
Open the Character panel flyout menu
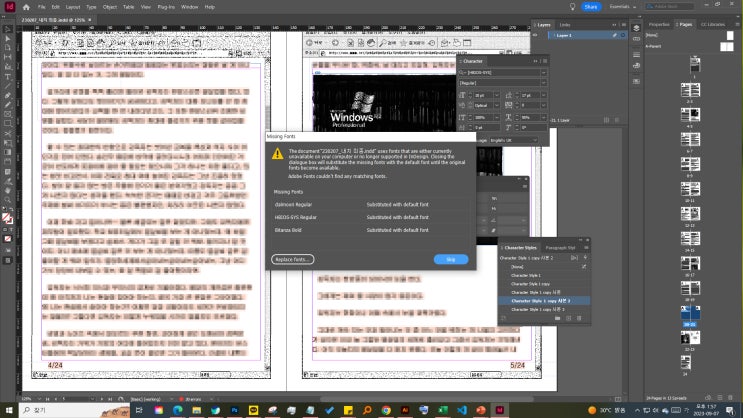(x=547, y=61)
